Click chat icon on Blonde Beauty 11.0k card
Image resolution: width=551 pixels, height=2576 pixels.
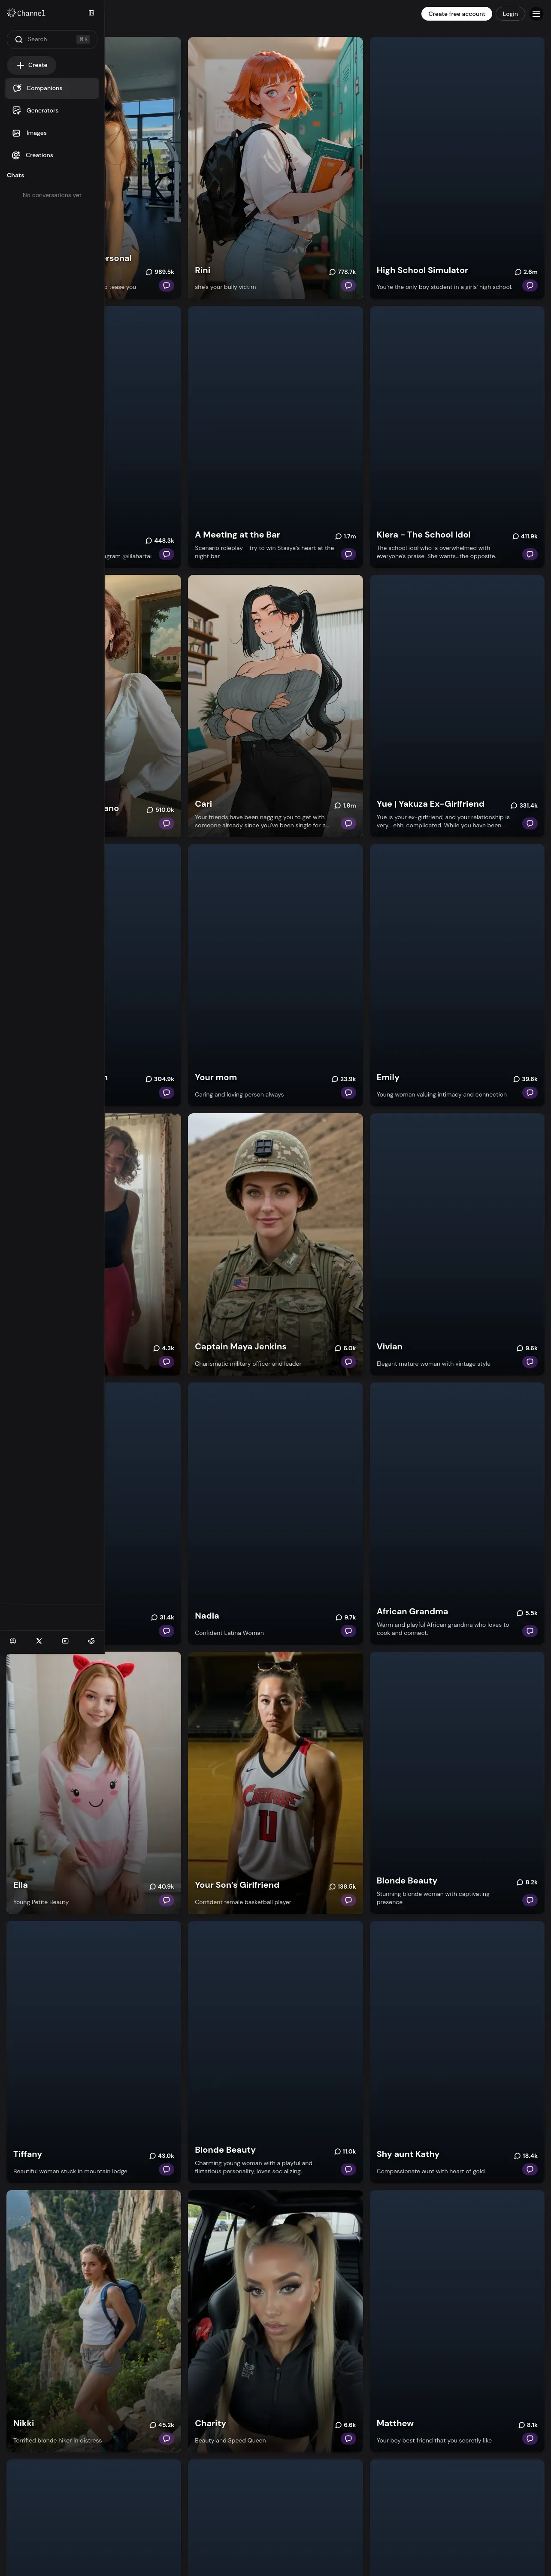[x=348, y=2169]
